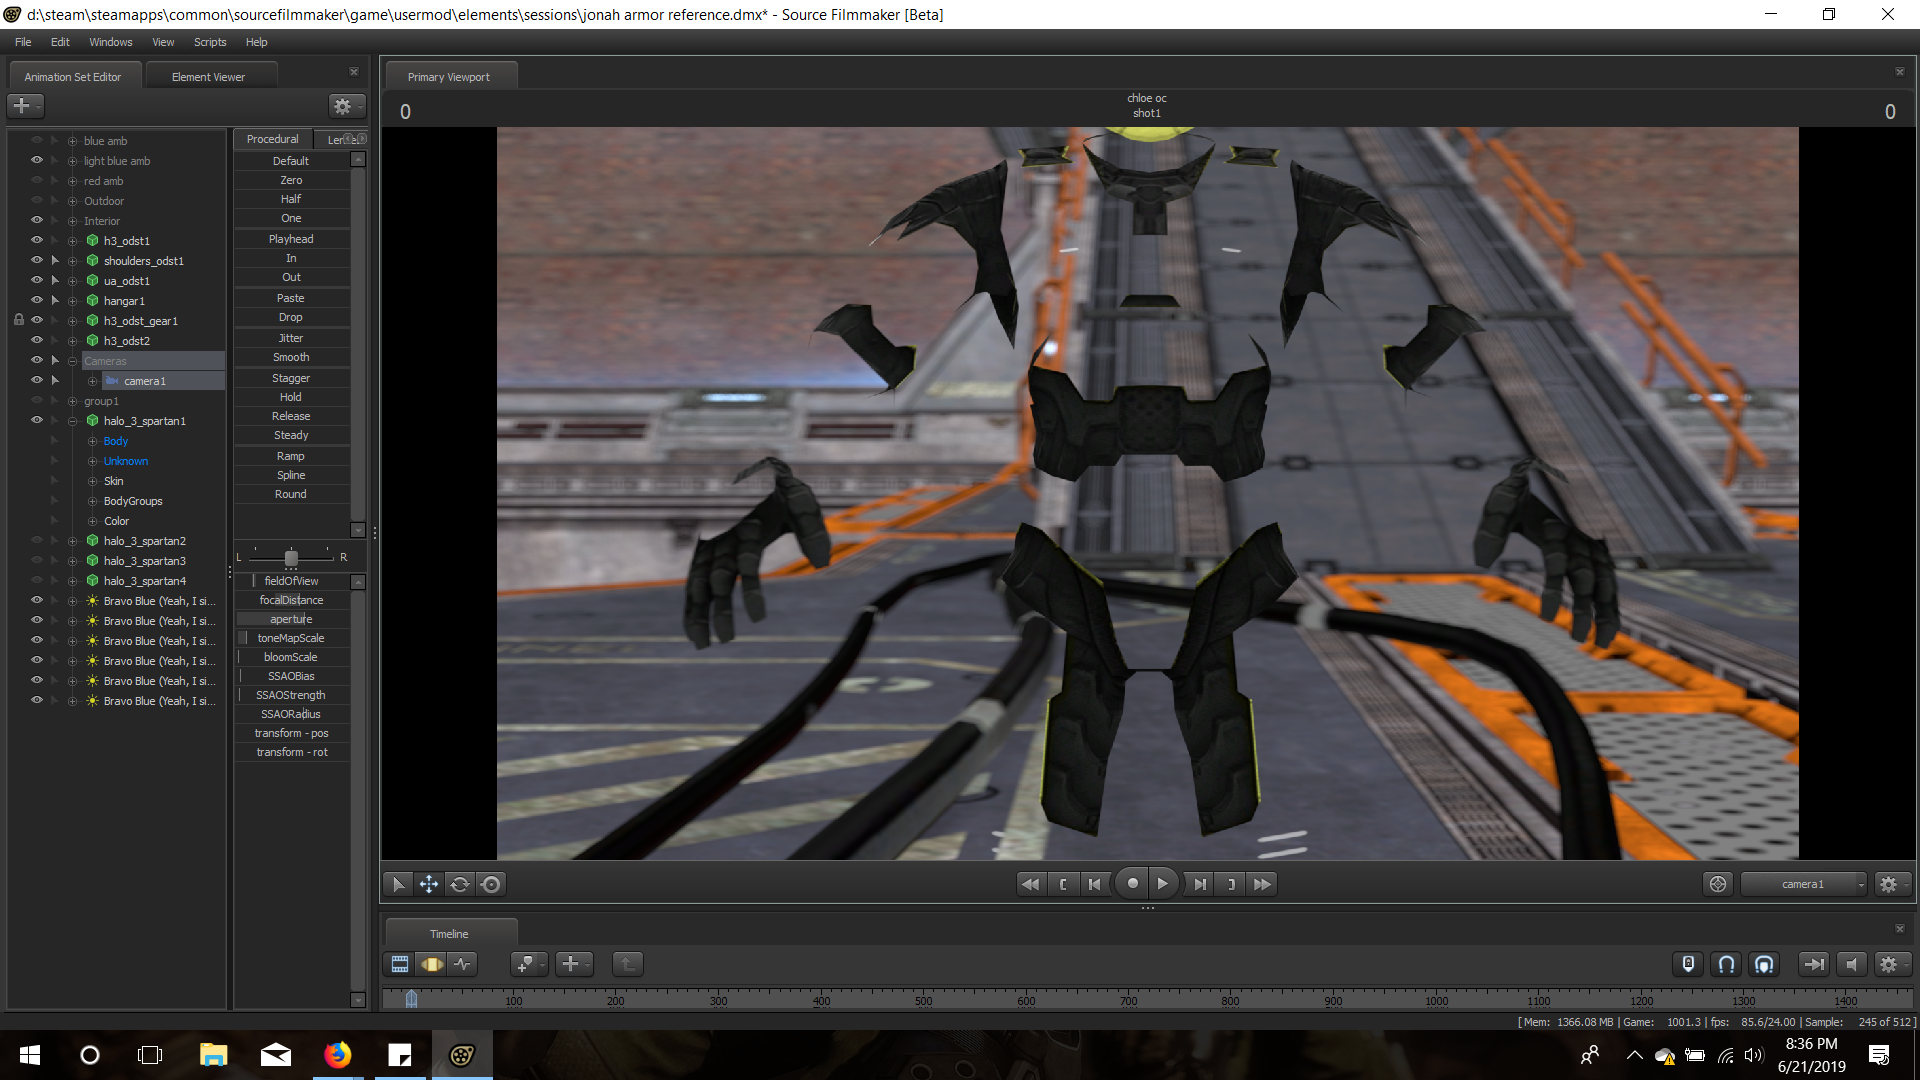Click the record button in playback controls

tap(1132, 884)
